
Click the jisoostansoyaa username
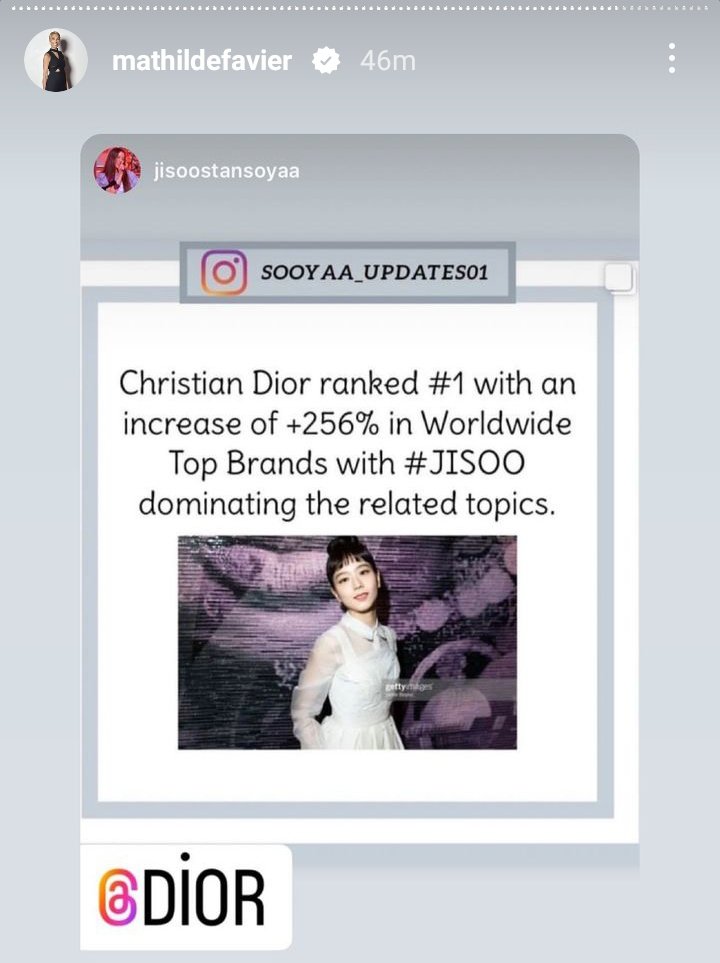pyautogui.click(x=227, y=171)
